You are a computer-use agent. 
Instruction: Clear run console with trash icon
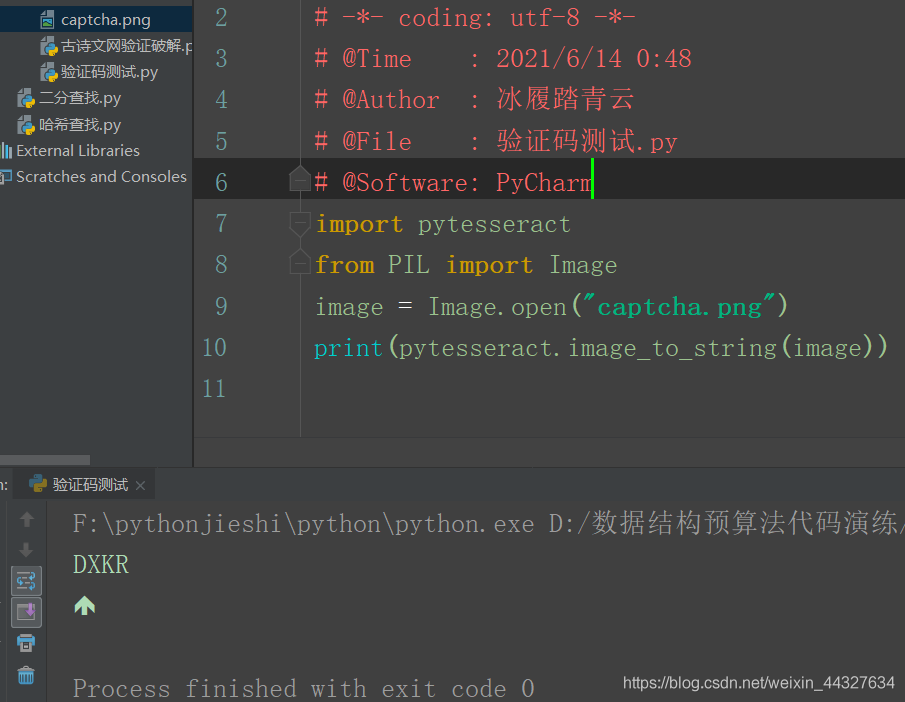pyautogui.click(x=27, y=675)
